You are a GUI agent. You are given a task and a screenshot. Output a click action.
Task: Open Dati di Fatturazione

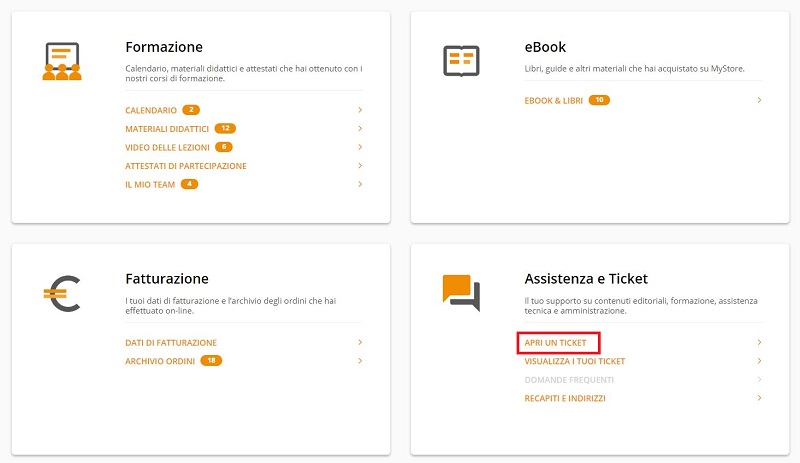[x=171, y=343]
